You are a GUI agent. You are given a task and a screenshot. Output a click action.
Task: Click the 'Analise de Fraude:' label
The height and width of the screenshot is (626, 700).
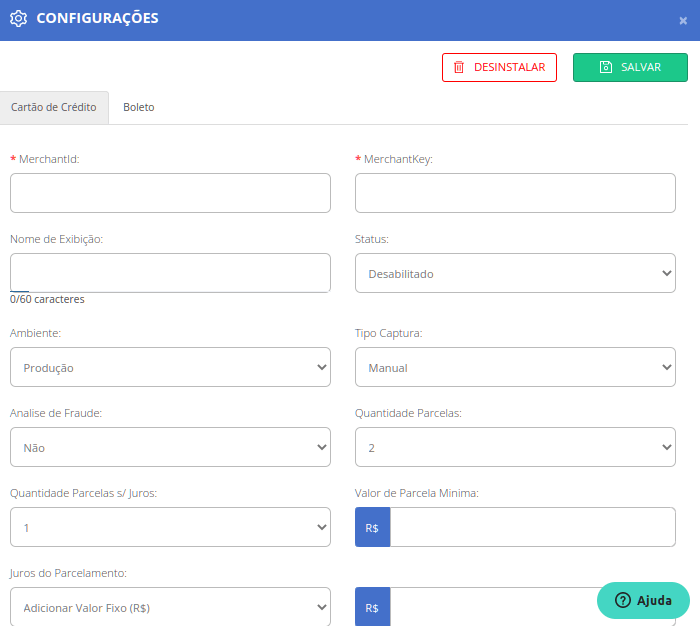coord(56,413)
